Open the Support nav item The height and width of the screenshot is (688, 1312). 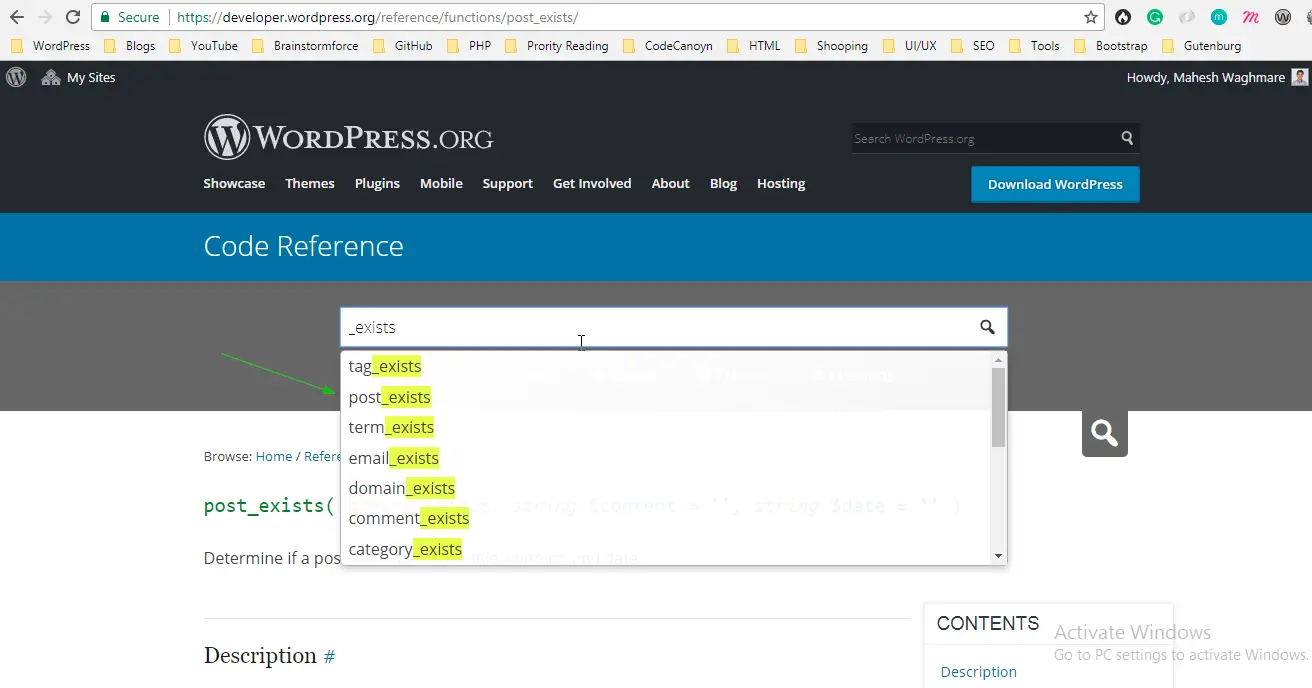[x=508, y=183]
